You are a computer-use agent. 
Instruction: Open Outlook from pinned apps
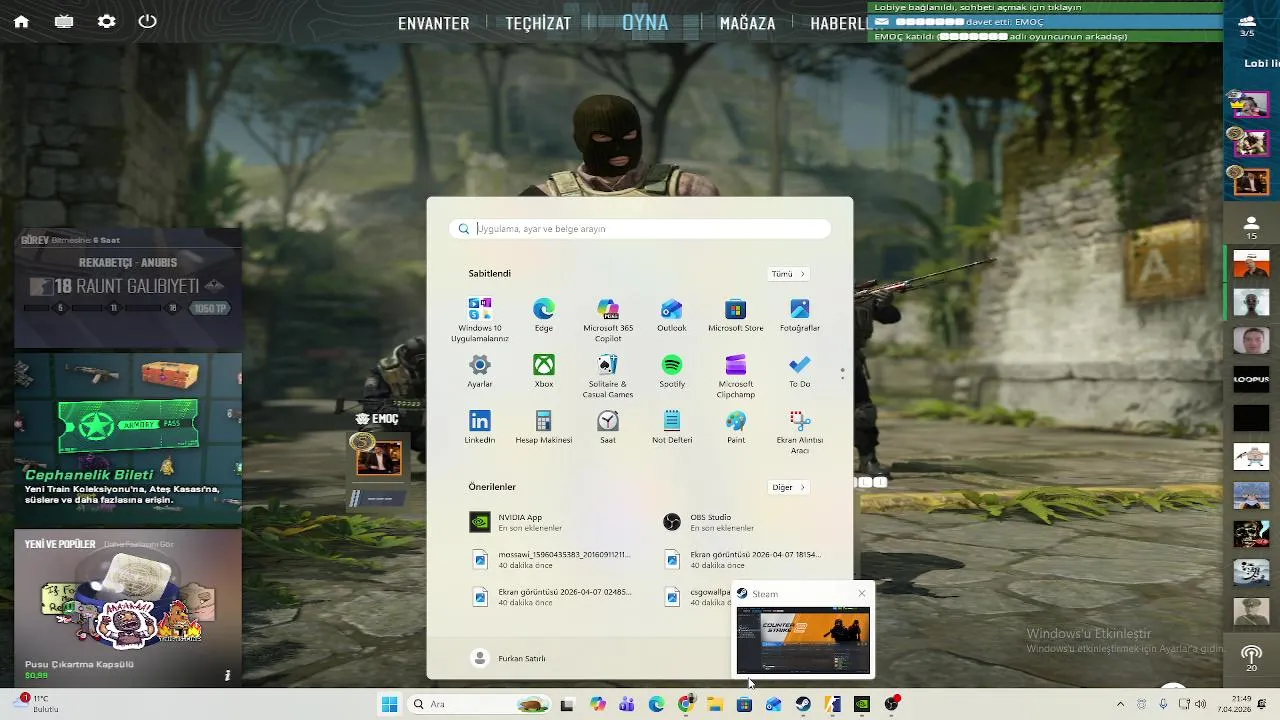672,315
